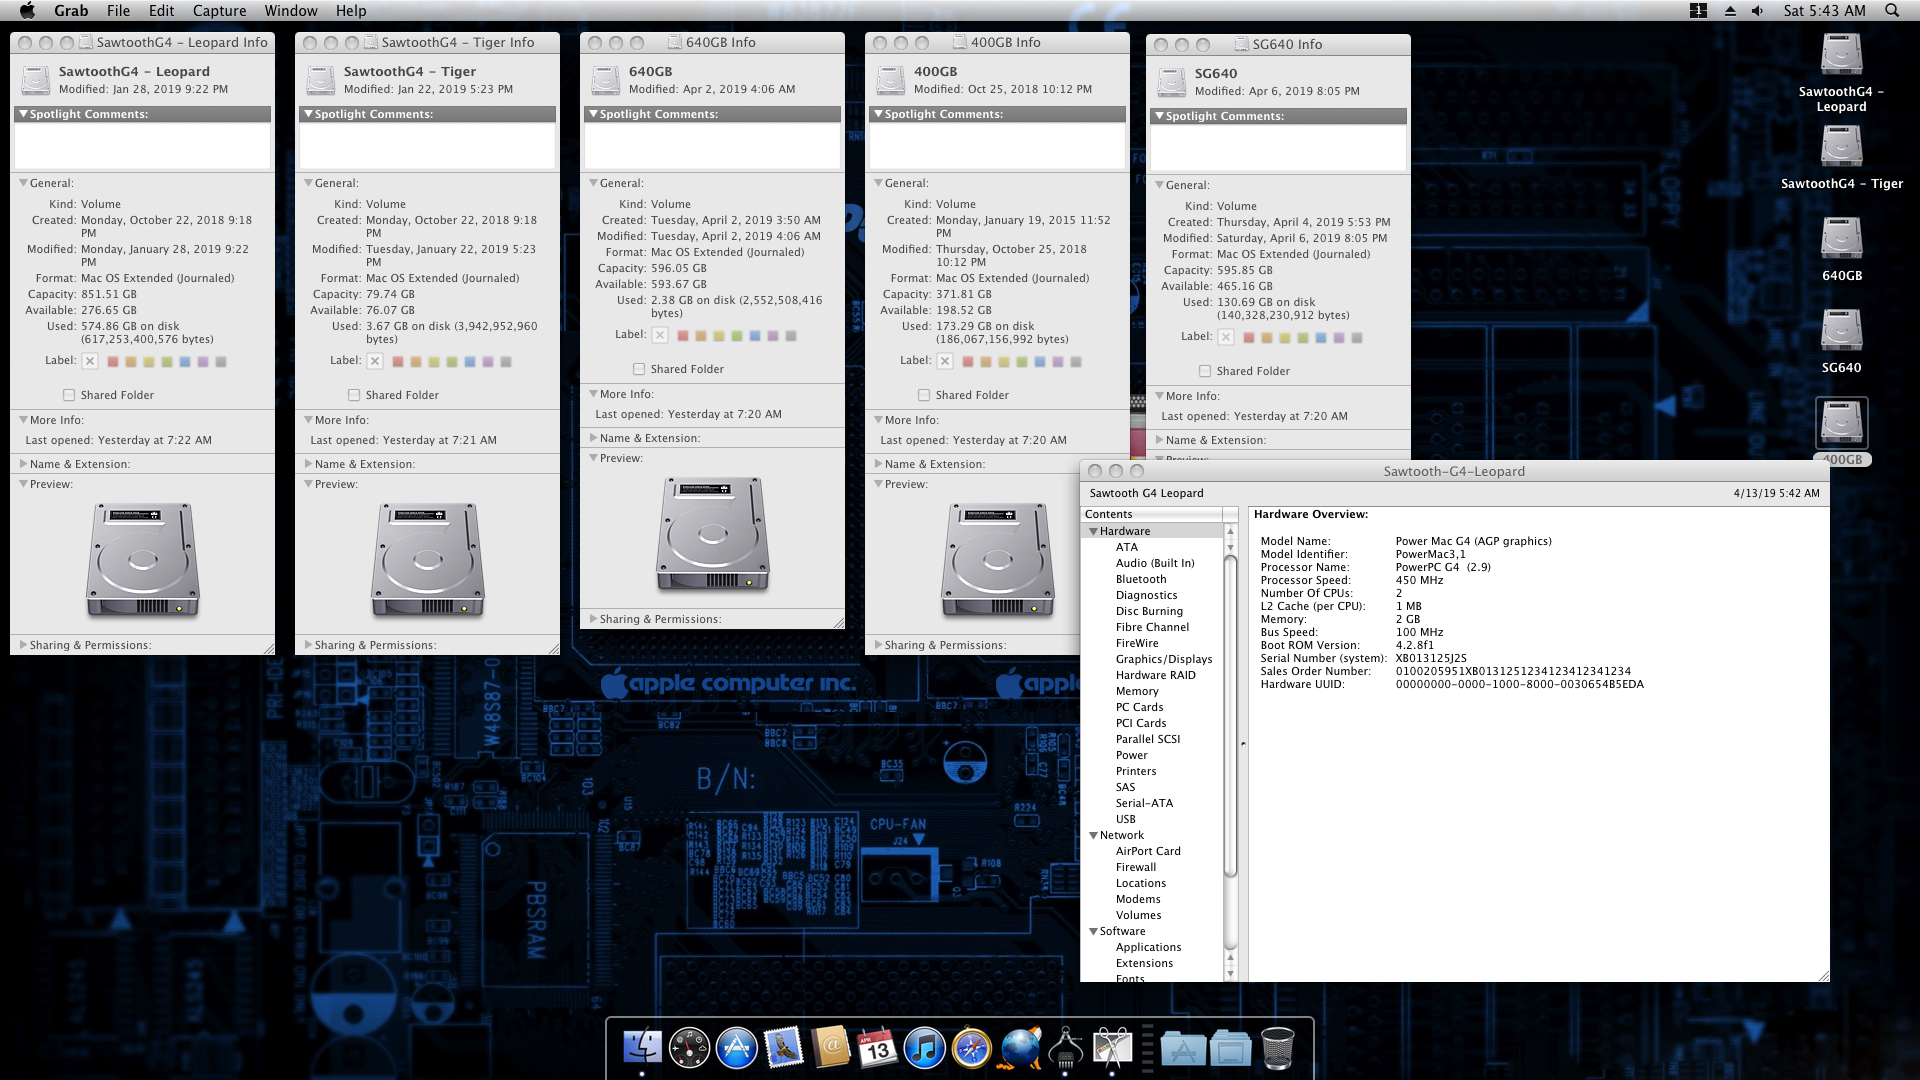The image size is (1920, 1080).
Task: Check Shared Folder in SG640 Info
Action: click(x=1205, y=371)
